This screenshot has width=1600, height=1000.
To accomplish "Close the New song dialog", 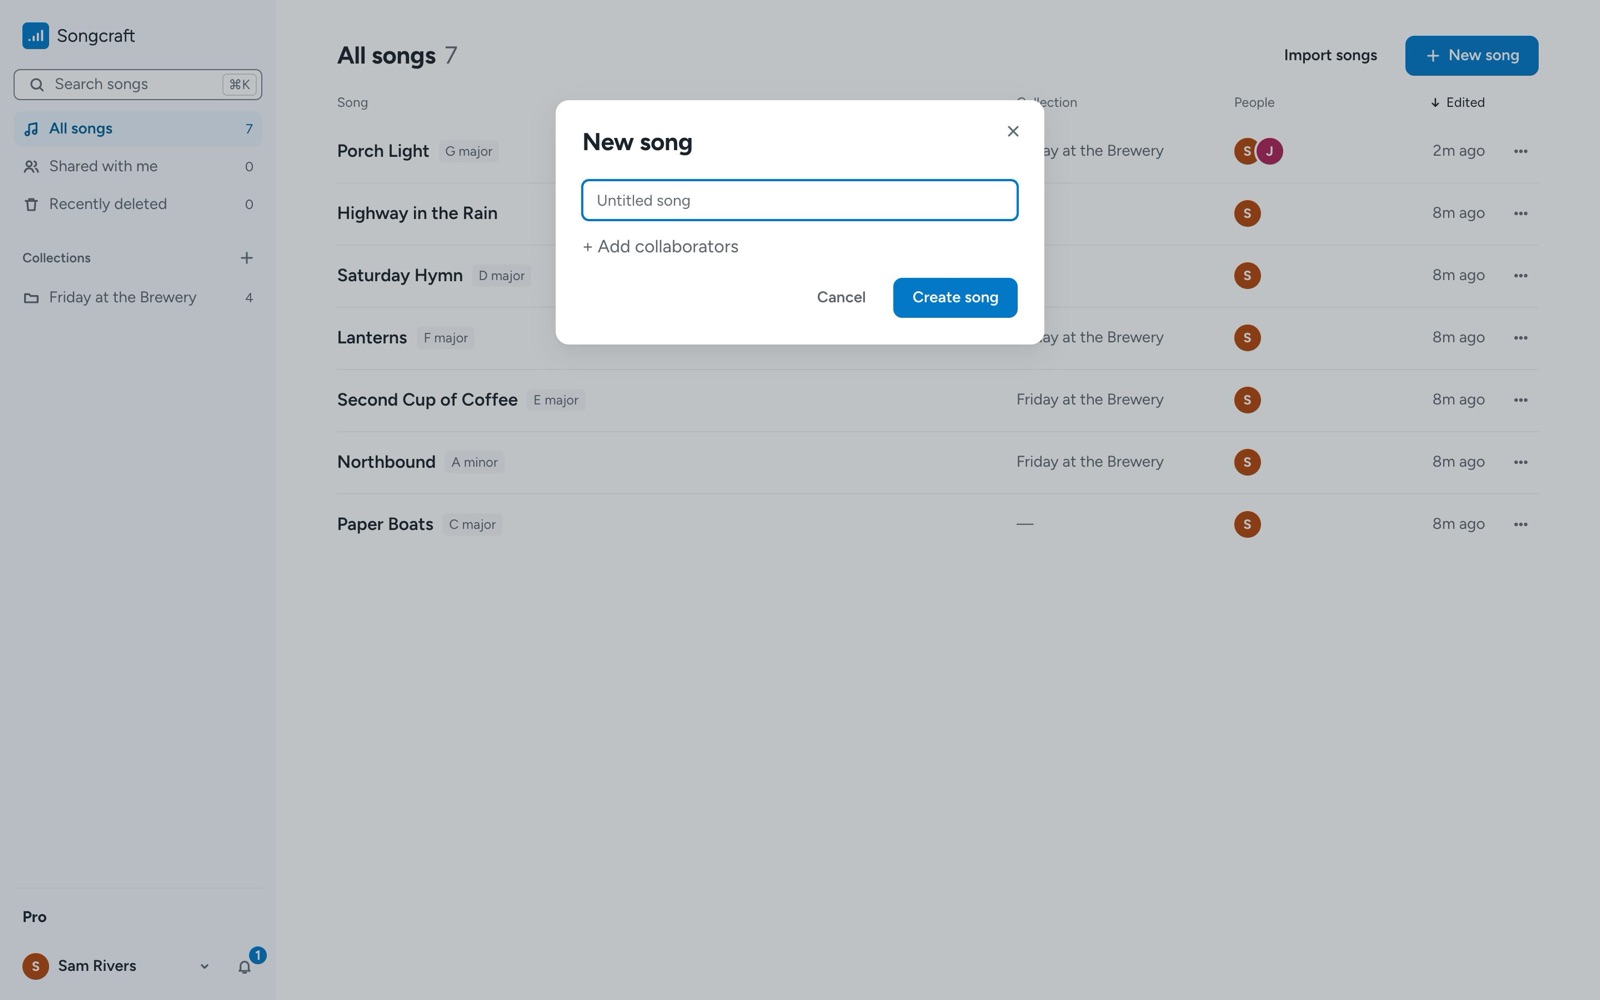I will [x=1013, y=131].
